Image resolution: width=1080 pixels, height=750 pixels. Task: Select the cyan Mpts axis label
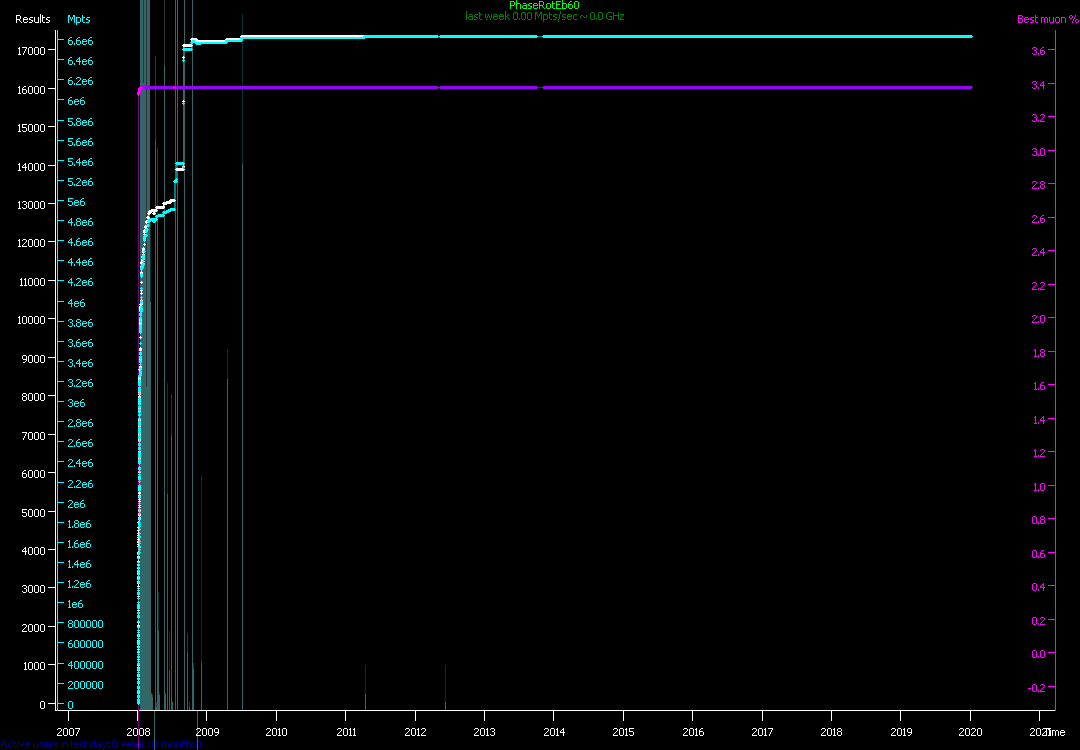click(x=78, y=19)
